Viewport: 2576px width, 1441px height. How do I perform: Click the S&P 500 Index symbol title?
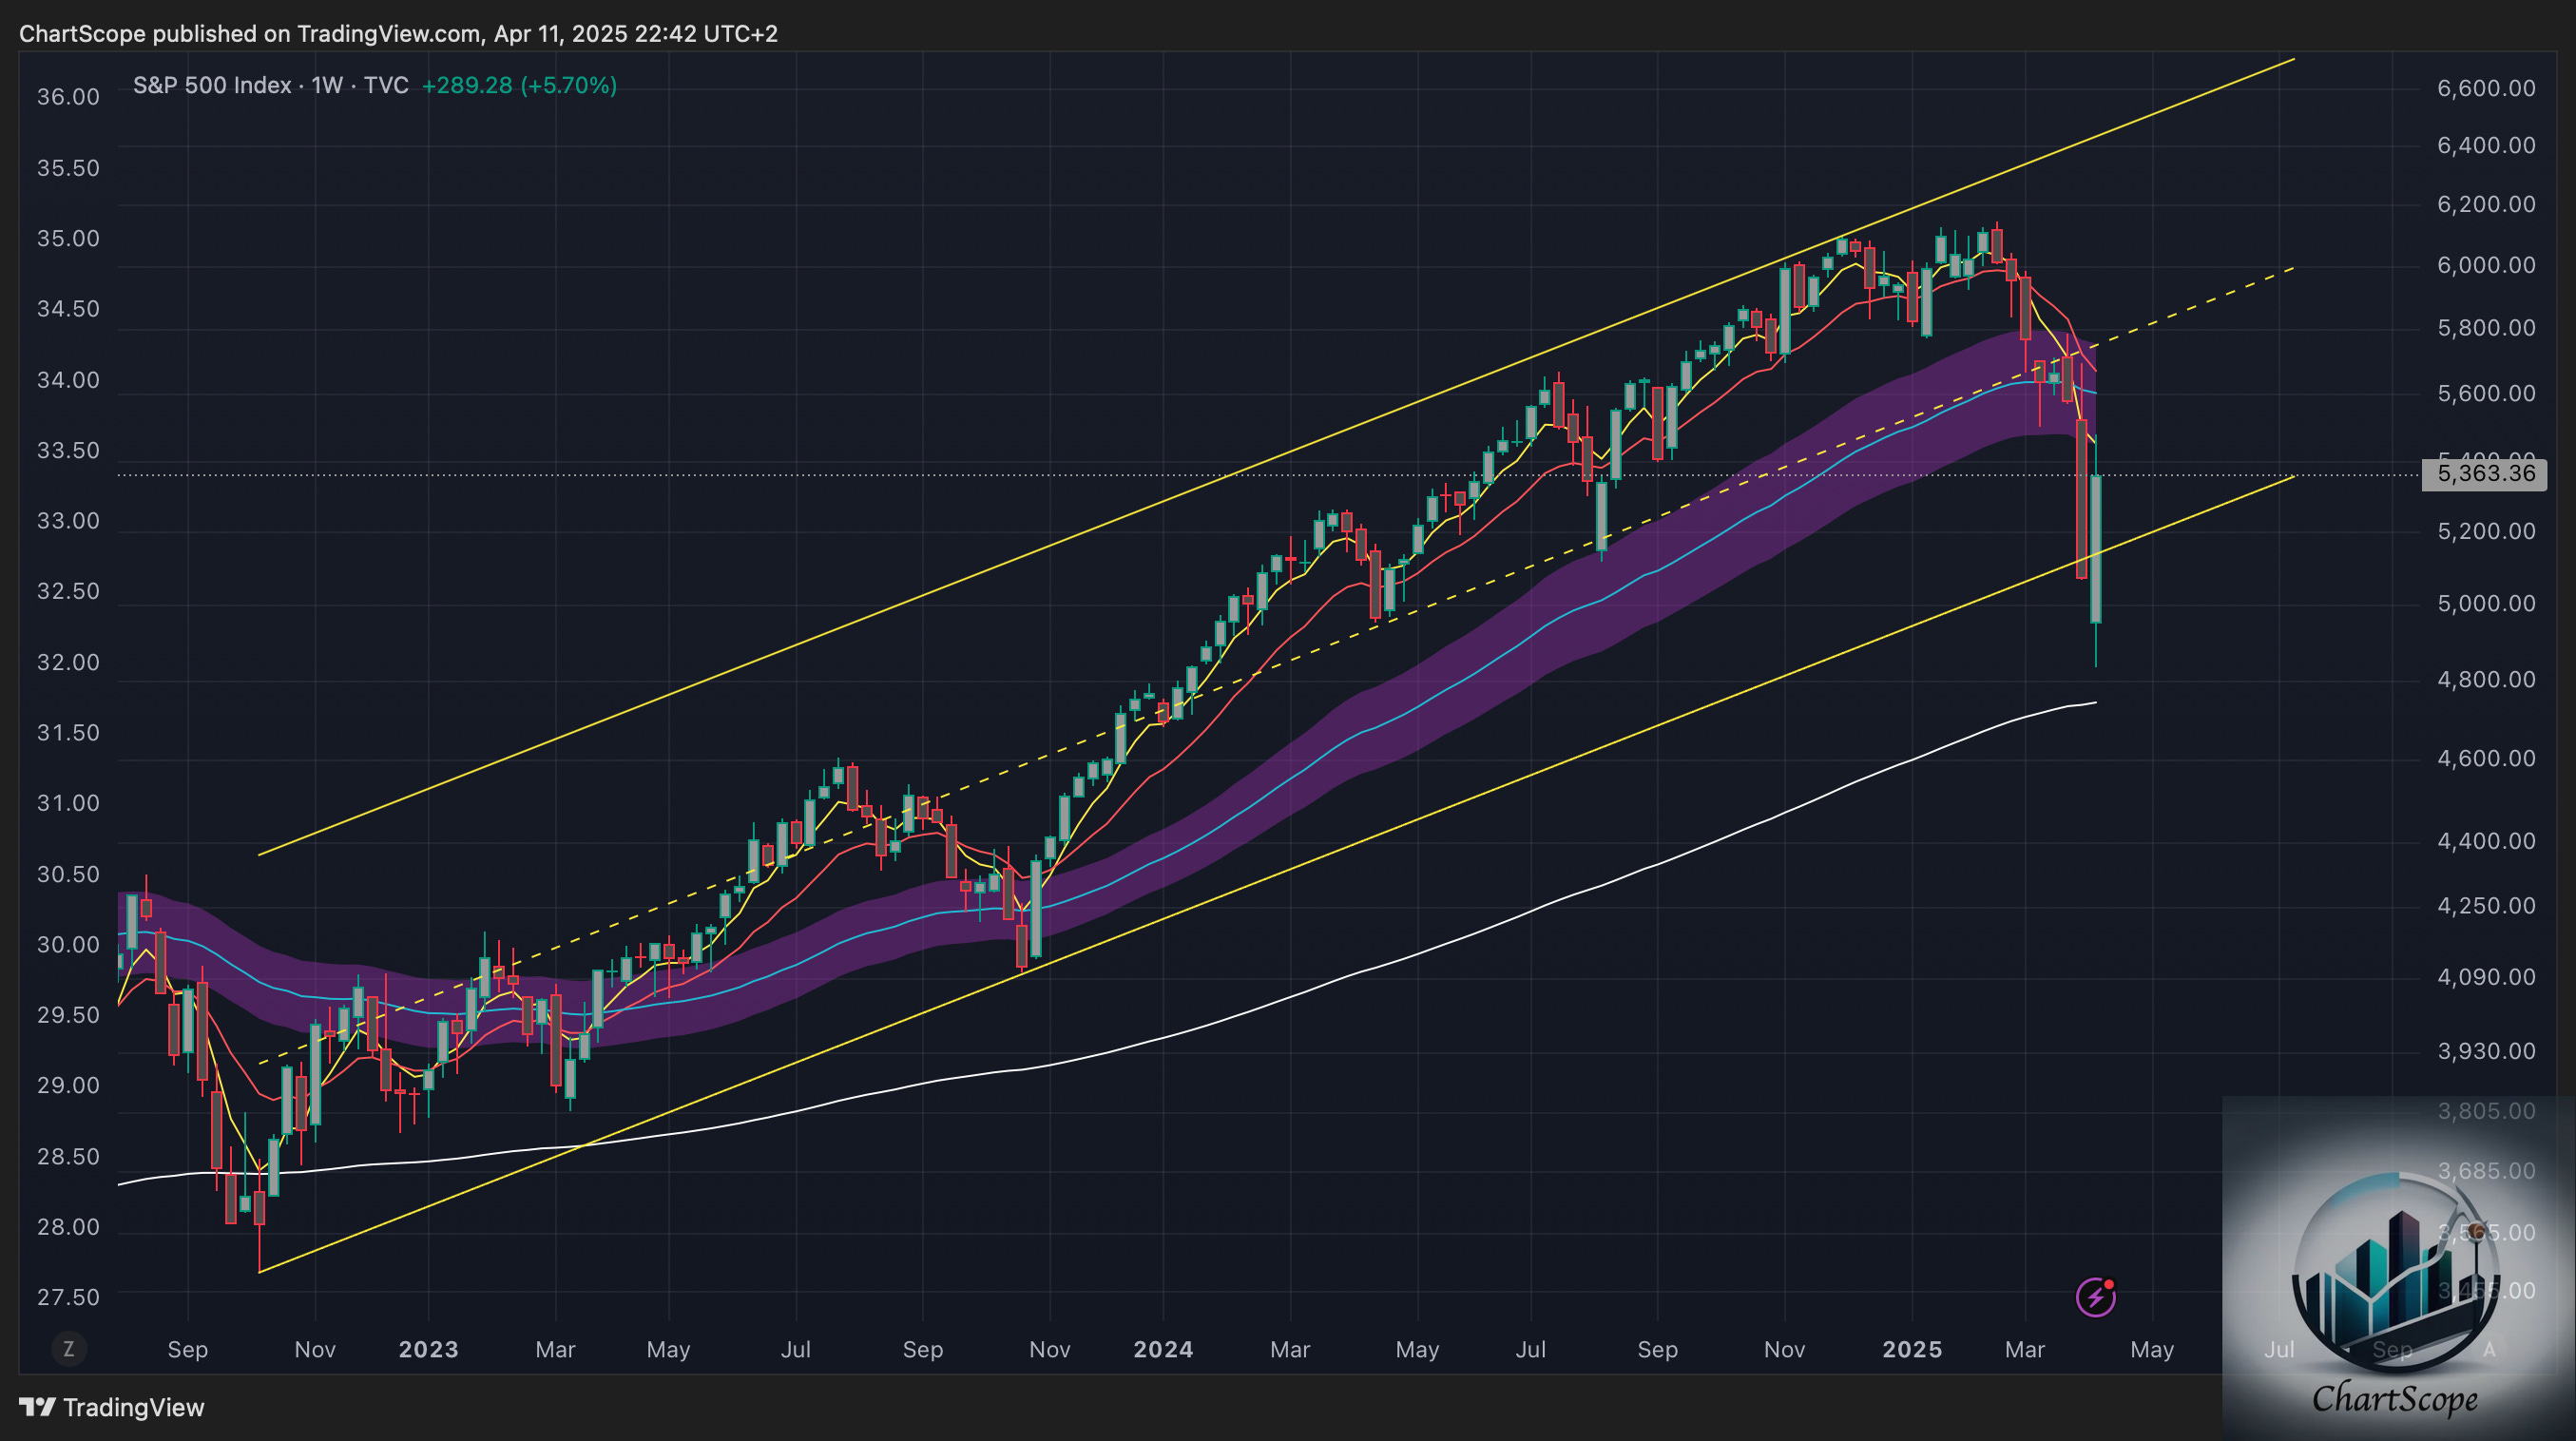[212, 85]
